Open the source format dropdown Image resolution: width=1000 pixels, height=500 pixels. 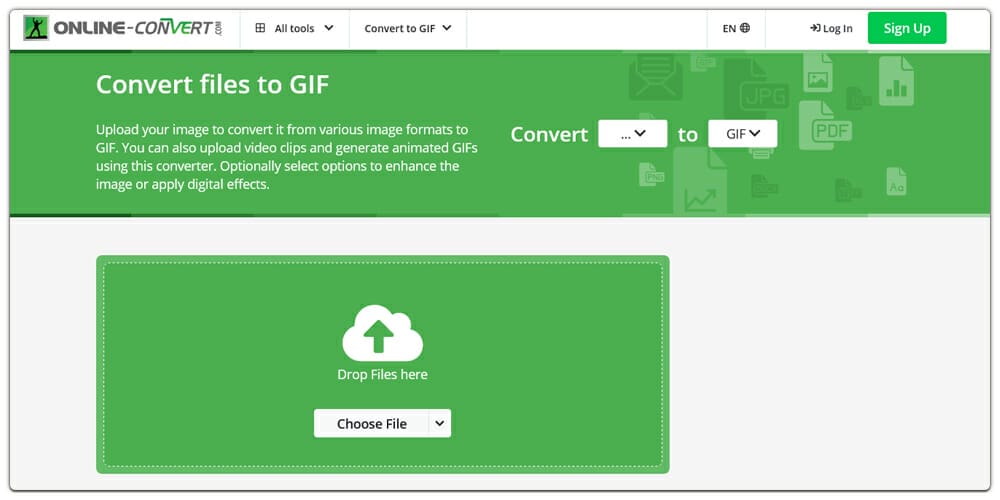(x=633, y=134)
